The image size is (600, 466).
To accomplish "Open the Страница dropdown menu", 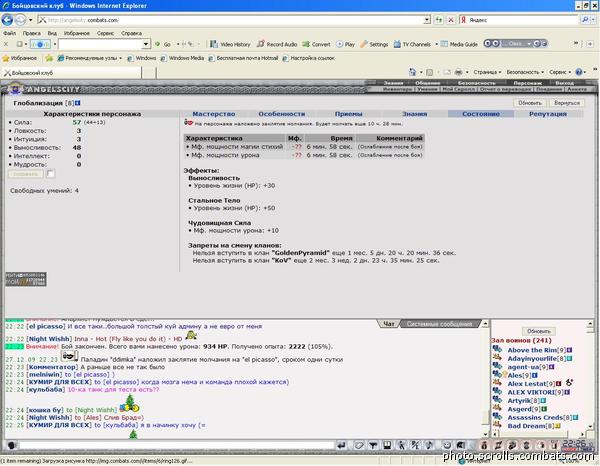I will click(487, 72).
